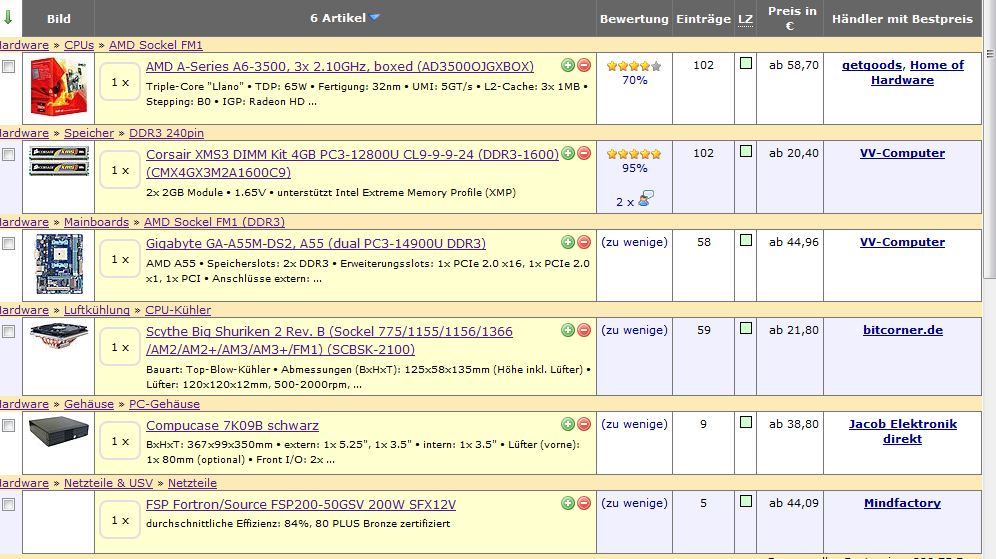
Task: Open the Gigabyte GA-A55M-DS2 product link
Action: tap(316, 243)
